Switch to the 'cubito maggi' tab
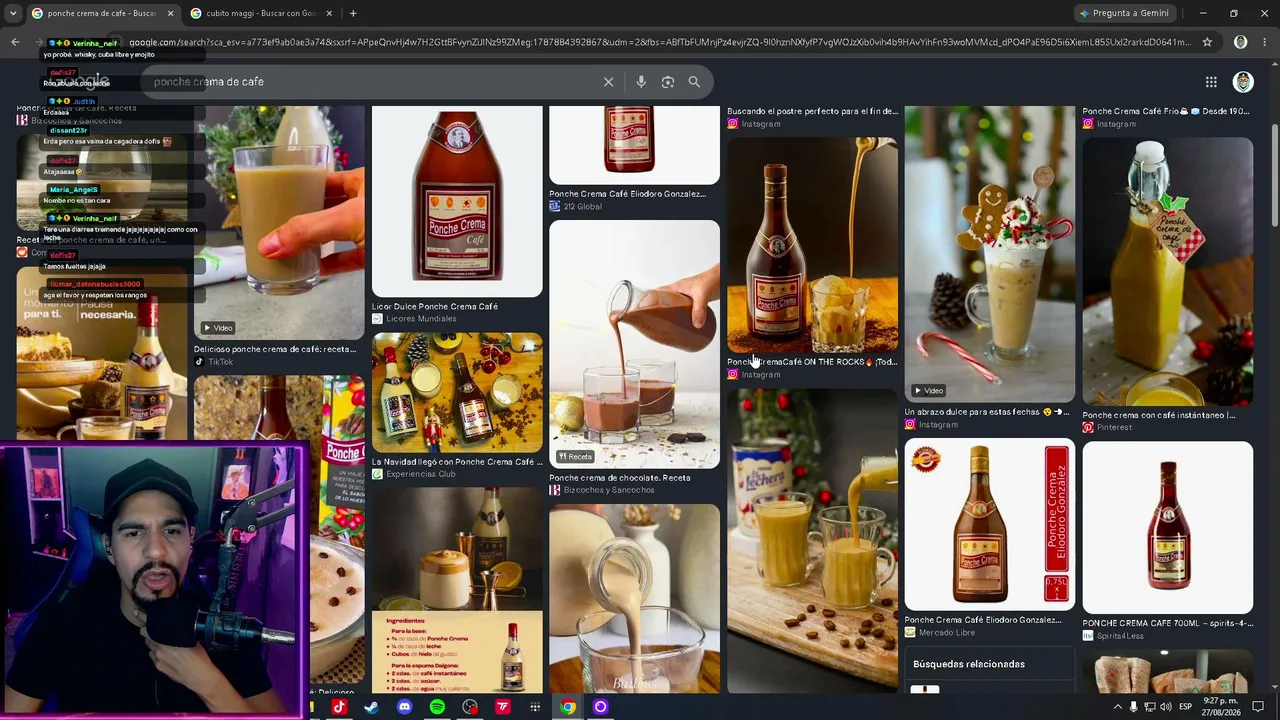Viewport: 1280px width, 720px height. coord(262,13)
